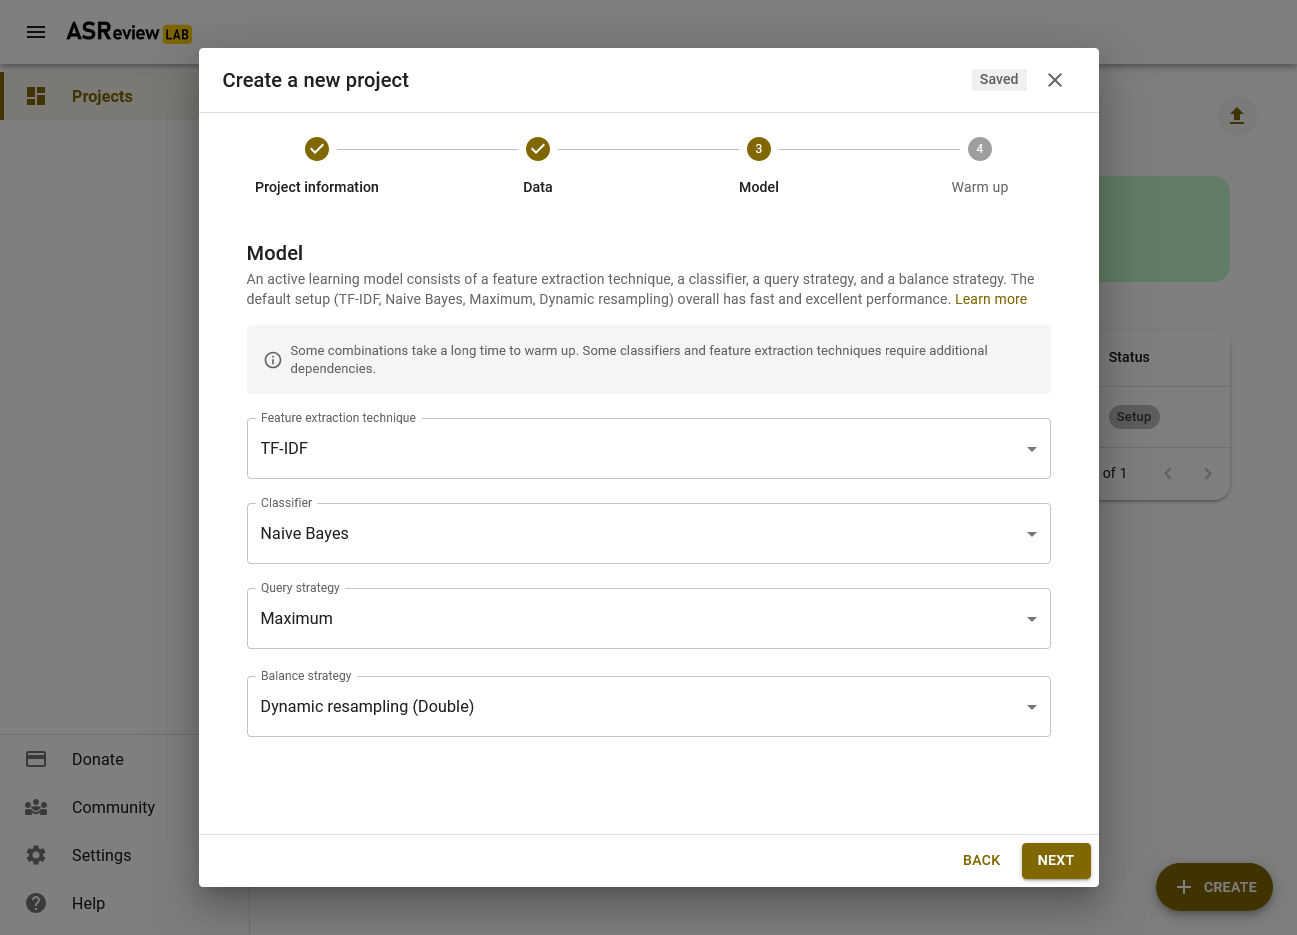This screenshot has height=935, width=1297.
Task: Close the Create a new project dialog
Action: (x=1055, y=80)
